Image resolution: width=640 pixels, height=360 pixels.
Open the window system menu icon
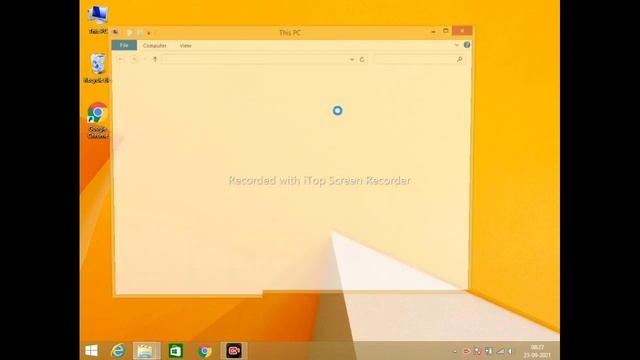116,32
